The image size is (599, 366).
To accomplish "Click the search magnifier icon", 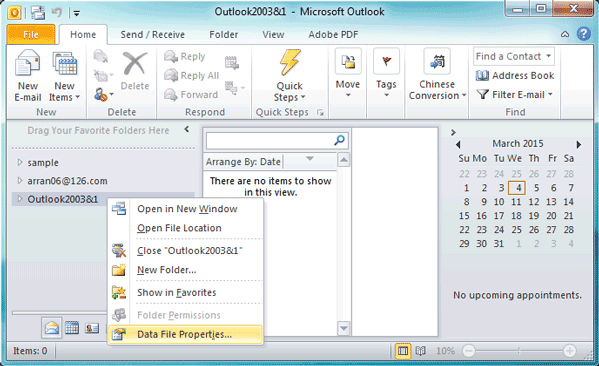I will pyautogui.click(x=339, y=141).
